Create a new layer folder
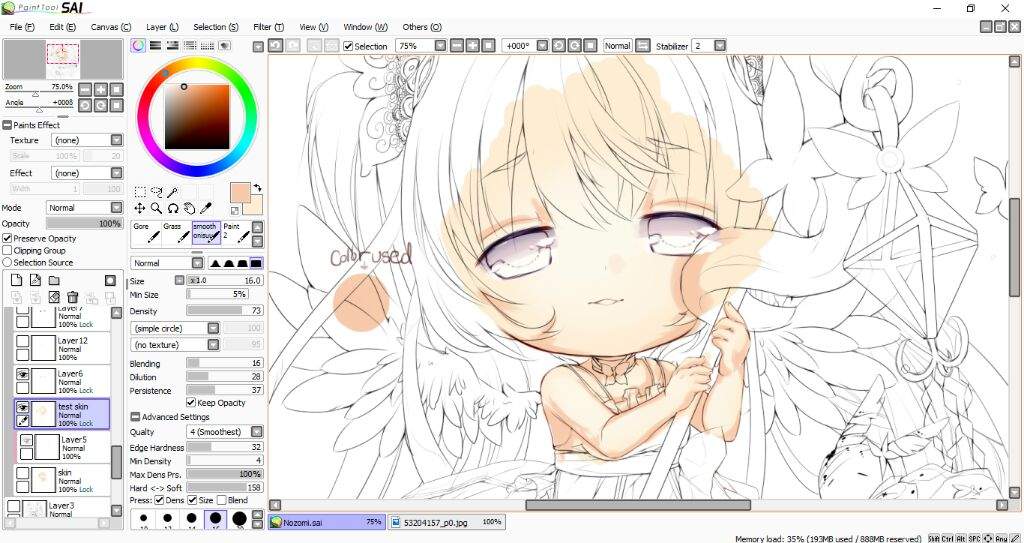1024x543 pixels. (54, 280)
